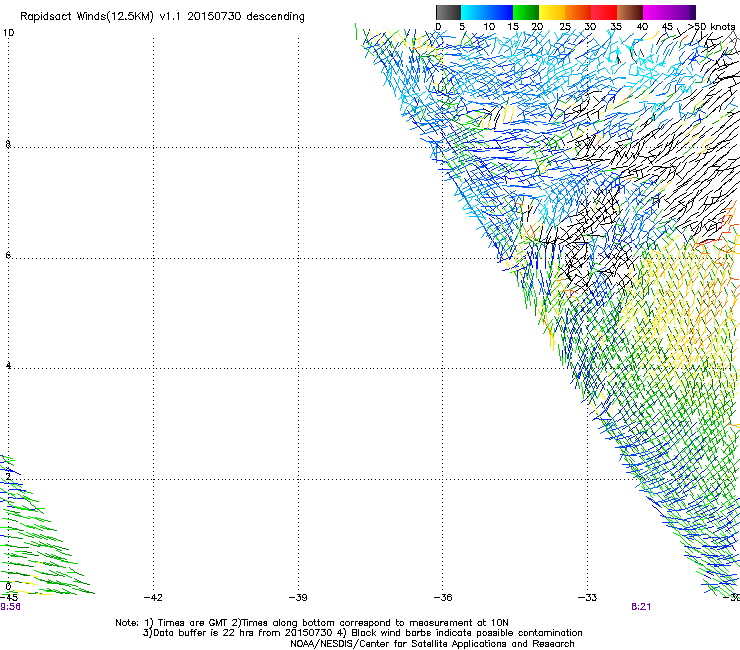Click the latitude '10' label on left axis
740x650 pixels.
[8, 33]
